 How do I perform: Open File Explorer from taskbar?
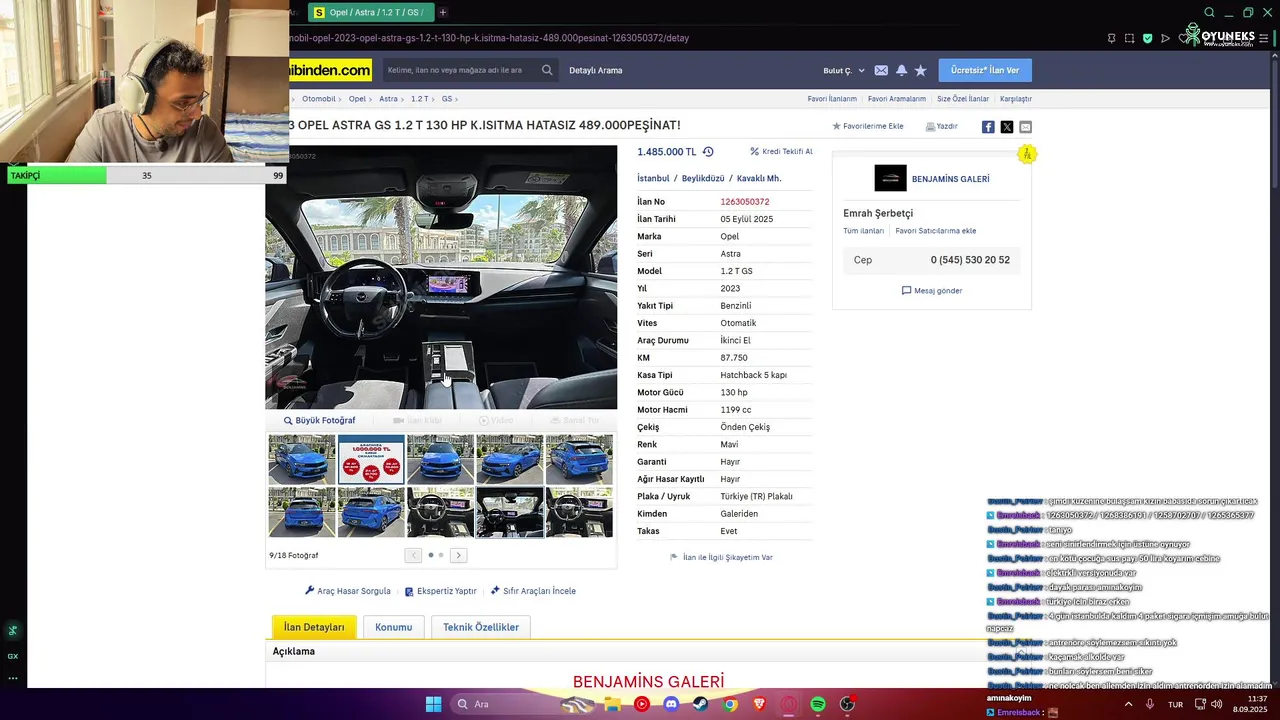pyautogui.click(x=612, y=704)
